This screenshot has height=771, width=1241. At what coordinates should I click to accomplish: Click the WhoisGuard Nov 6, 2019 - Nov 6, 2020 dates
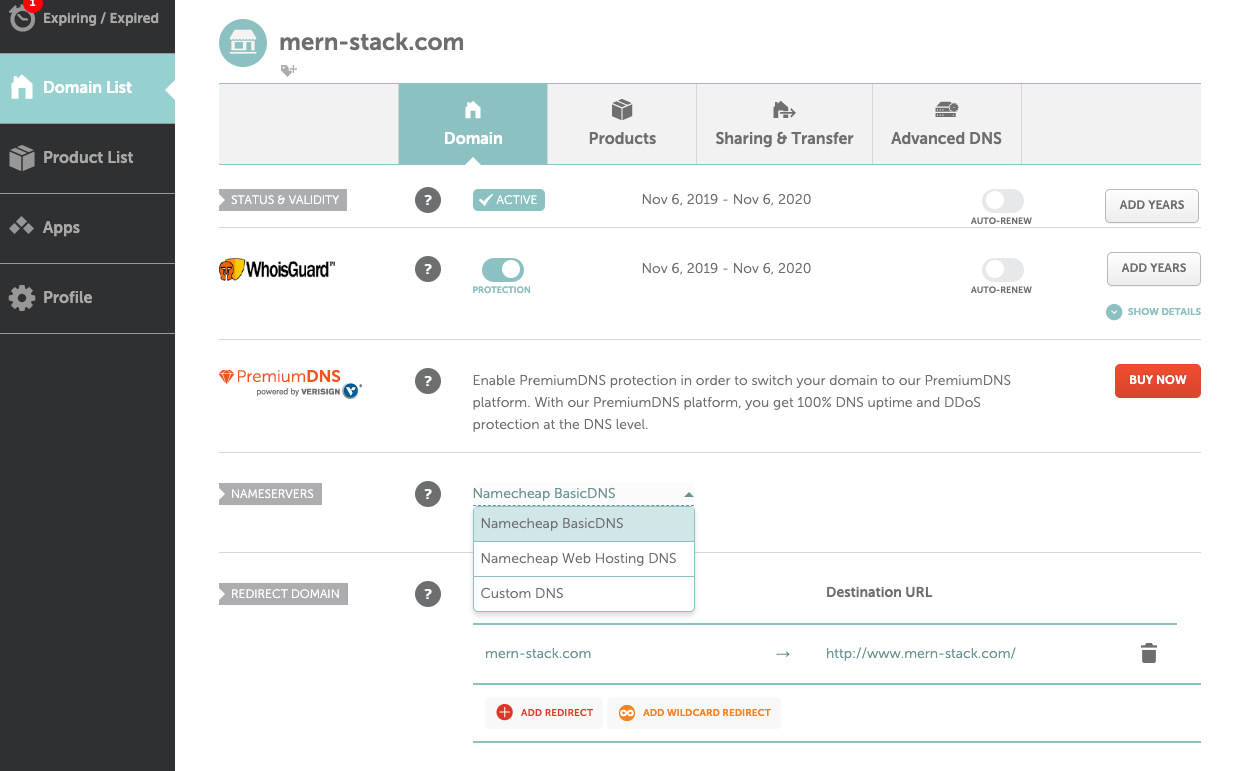(726, 268)
